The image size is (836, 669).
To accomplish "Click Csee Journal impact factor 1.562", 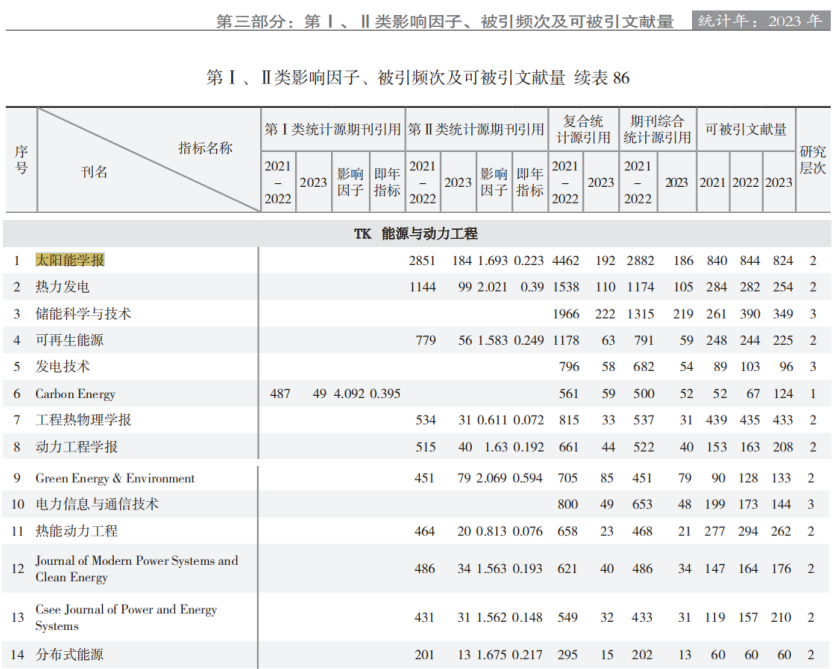I will tap(491, 617).
